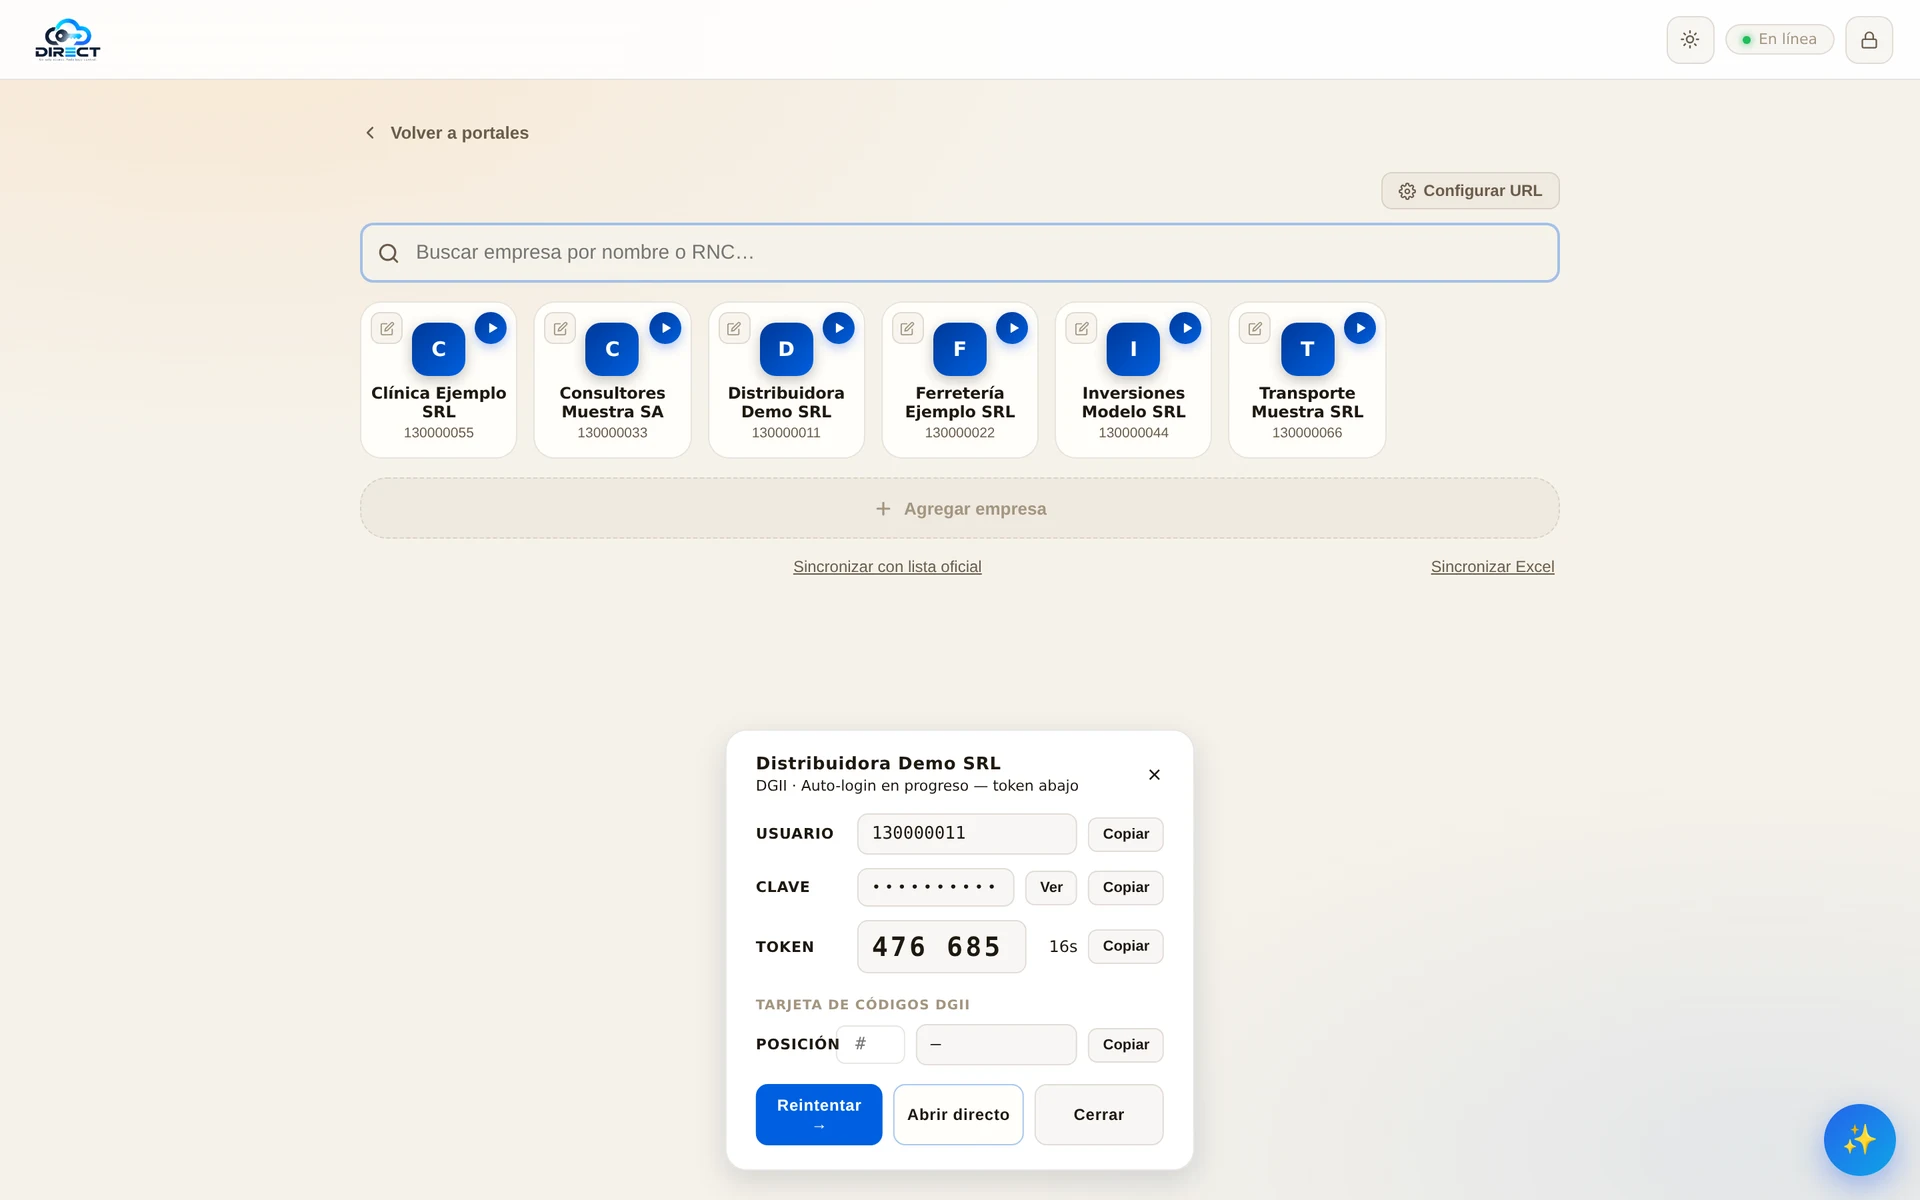
Task: Launch auto-login for Ferretería Ejemplo SRL
Action: (x=1012, y=328)
